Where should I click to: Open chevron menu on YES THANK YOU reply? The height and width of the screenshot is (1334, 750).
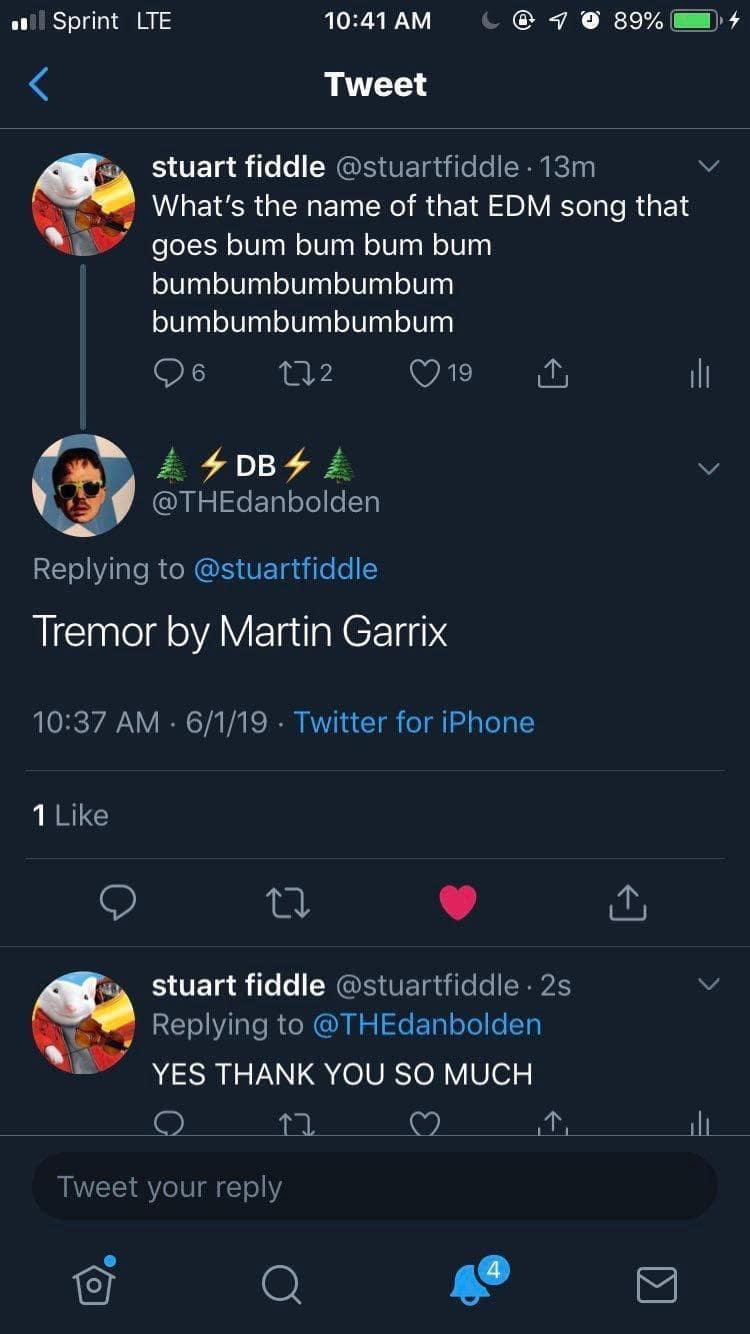click(x=708, y=985)
